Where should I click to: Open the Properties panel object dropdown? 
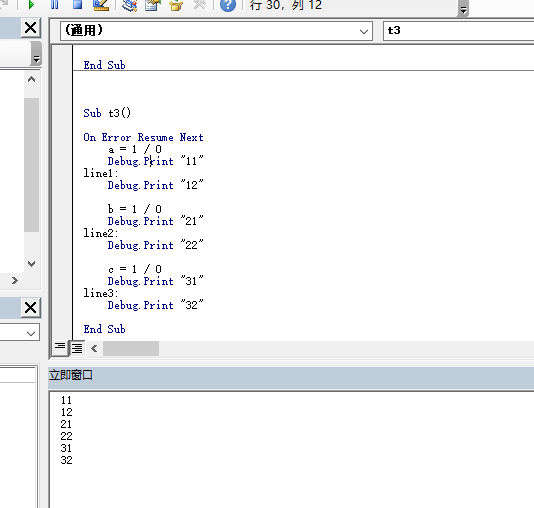pos(31,333)
